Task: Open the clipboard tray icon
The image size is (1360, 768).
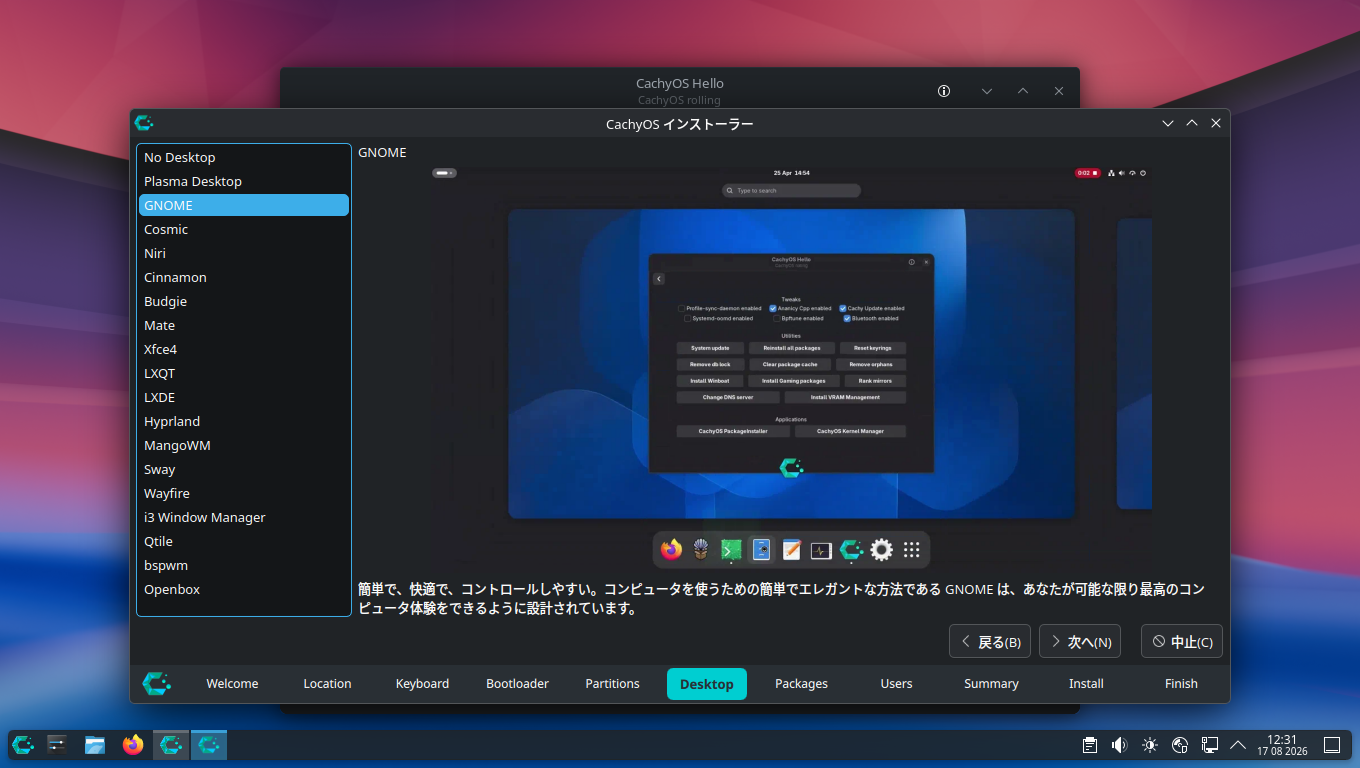Action: pyautogui.click(x=1090, y=745)
